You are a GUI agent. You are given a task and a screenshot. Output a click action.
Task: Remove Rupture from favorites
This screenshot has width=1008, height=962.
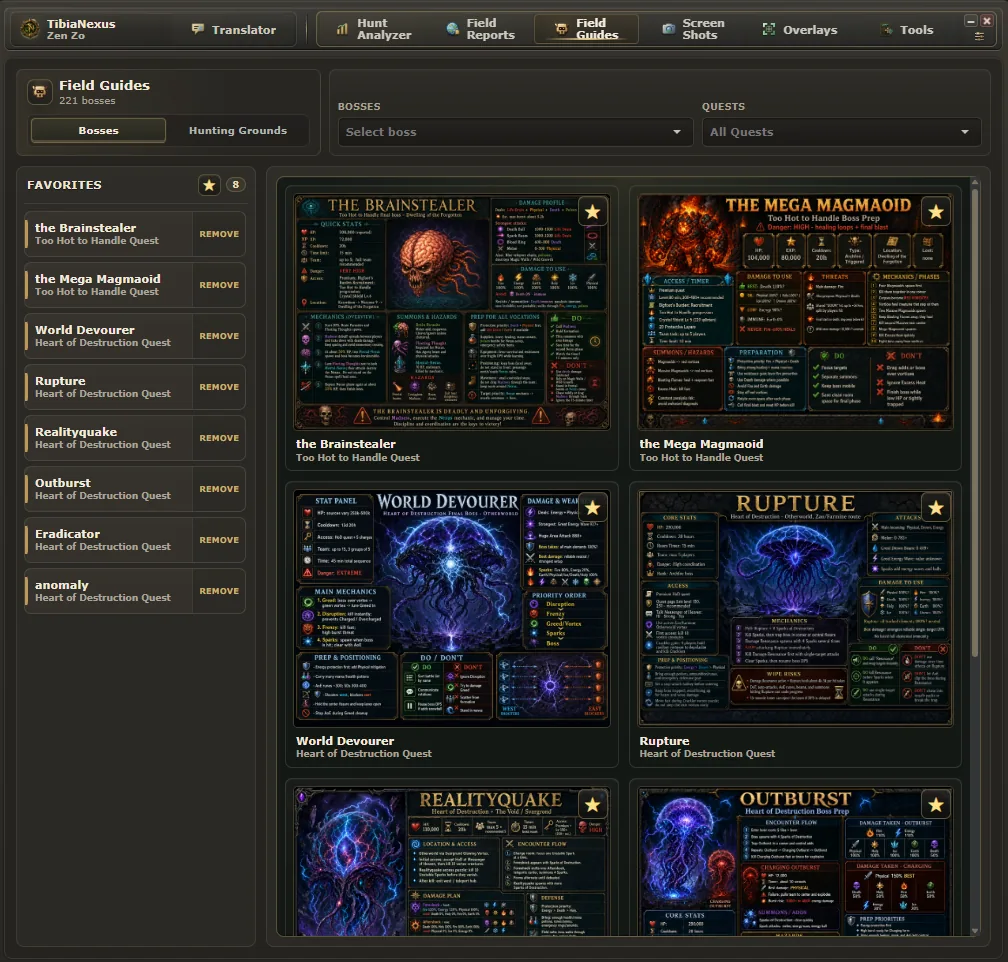point(219,387)
